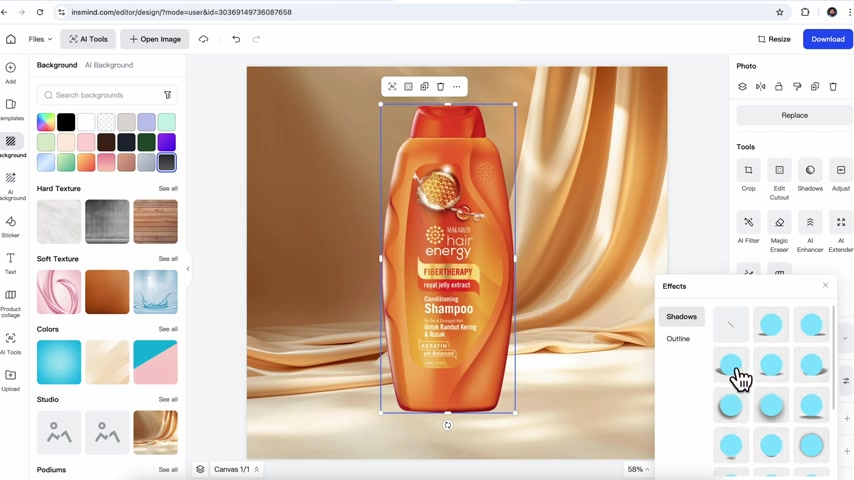
Task: Choose the water splash texture thumbnail
Action: (155, 291)
